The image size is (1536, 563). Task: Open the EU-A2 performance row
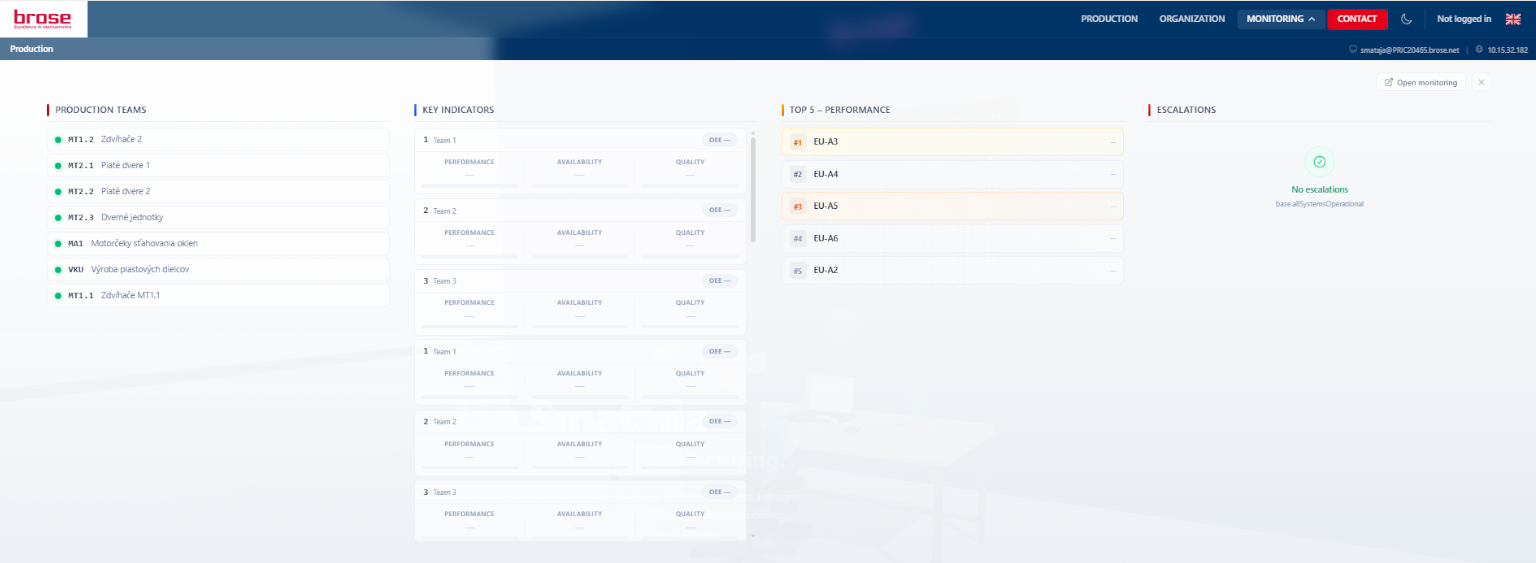pos(952,270)
